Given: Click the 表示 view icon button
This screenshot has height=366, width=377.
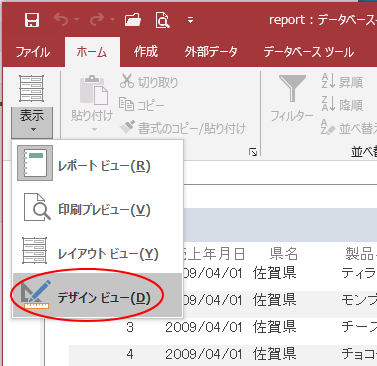Looking at the screenshot, I should (32, 89).
